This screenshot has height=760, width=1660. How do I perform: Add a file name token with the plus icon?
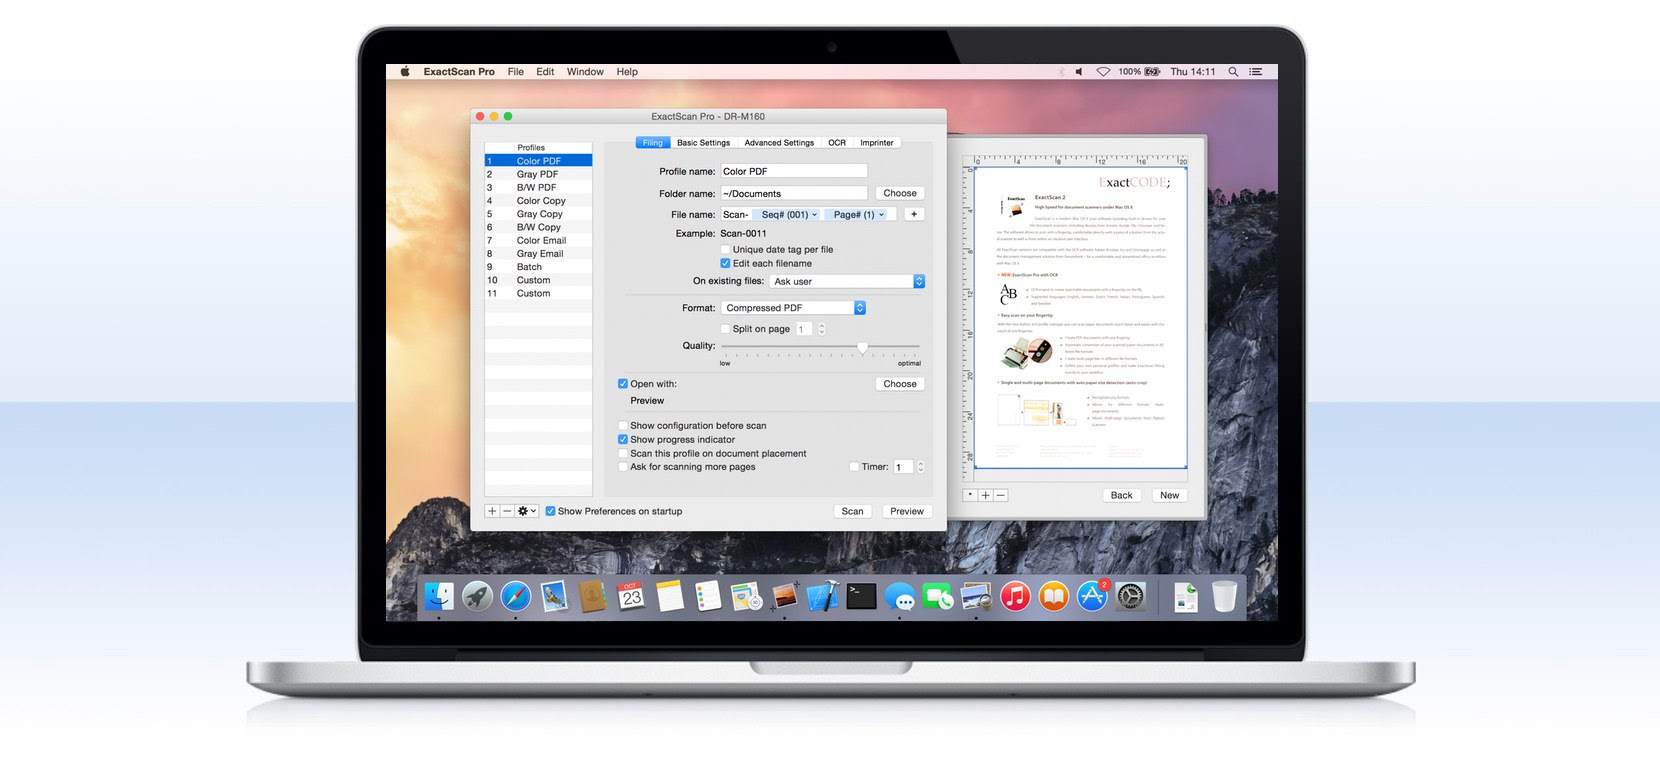tap(914, 214)
